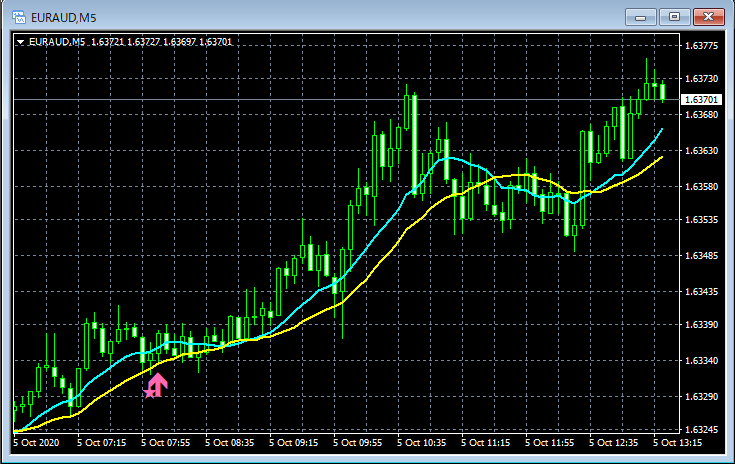Click price level 1.63485 on scale

coord(701,255)
